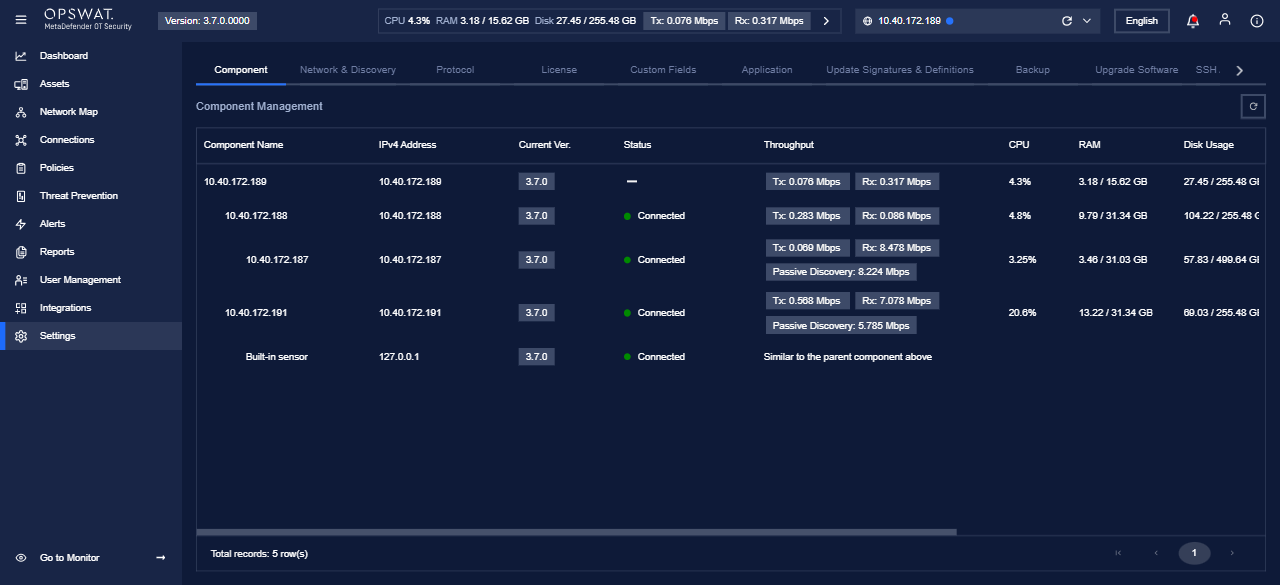The image size is (1280, 585).
Task: Expand the server address dropdown arrow
Action: pyautogui.click(x=1086, y=21)
